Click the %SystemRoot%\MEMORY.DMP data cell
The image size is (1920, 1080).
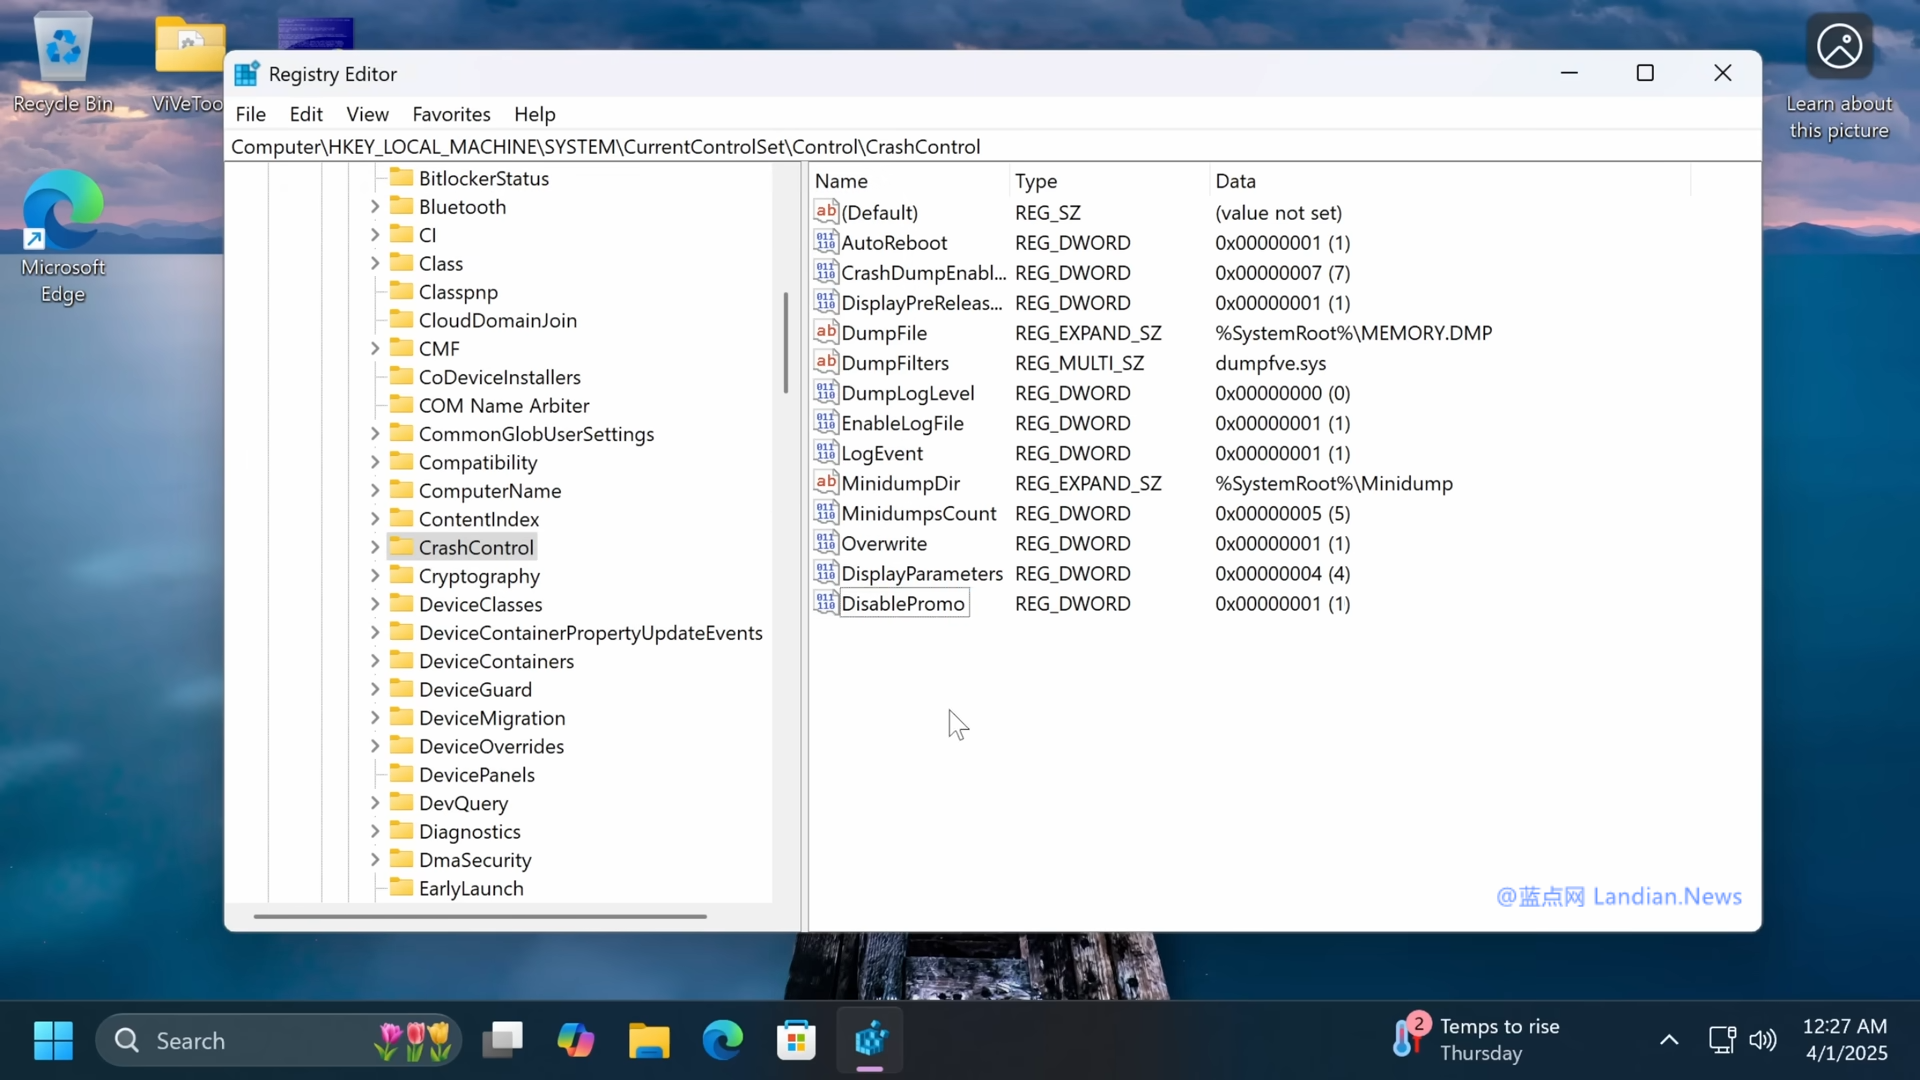[x=1353, y=333]
